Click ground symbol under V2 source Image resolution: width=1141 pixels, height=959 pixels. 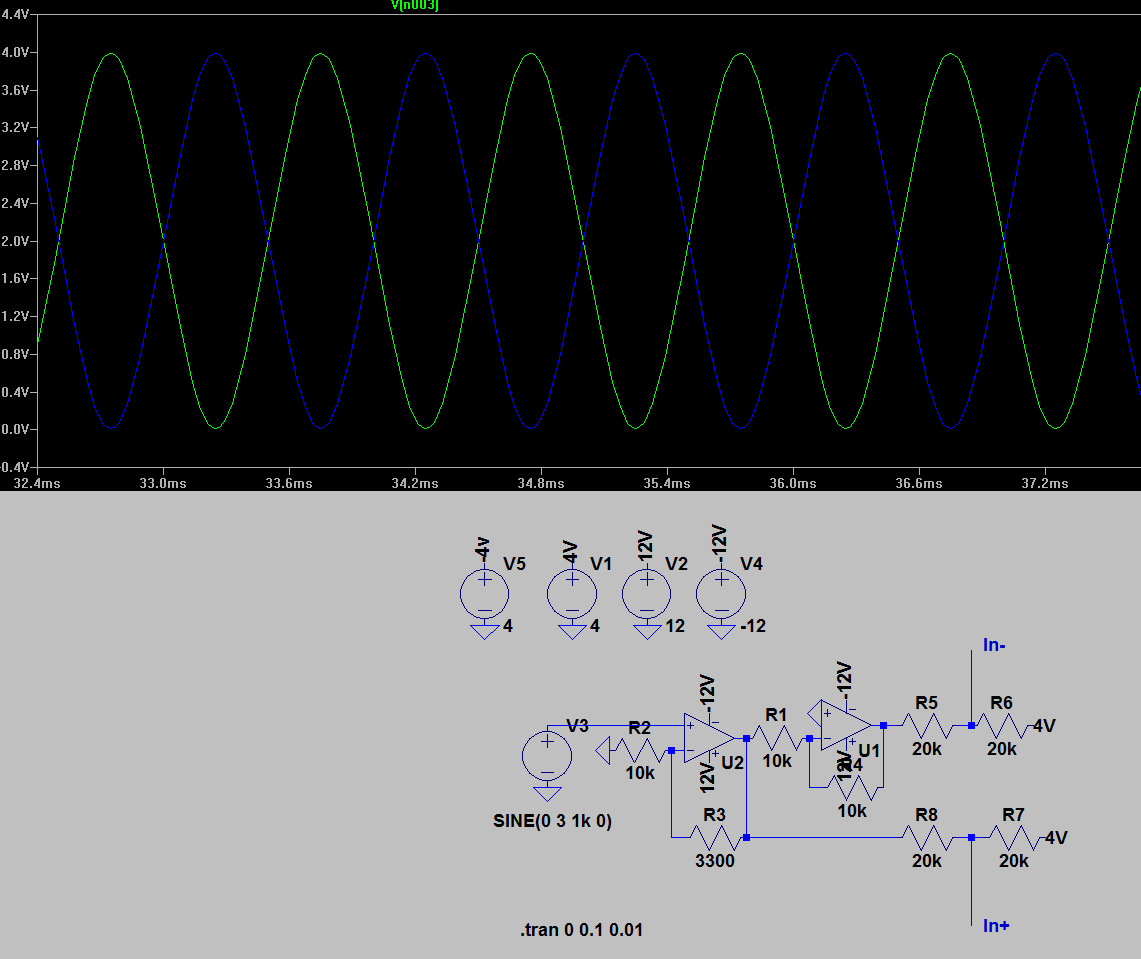(646, 632)
